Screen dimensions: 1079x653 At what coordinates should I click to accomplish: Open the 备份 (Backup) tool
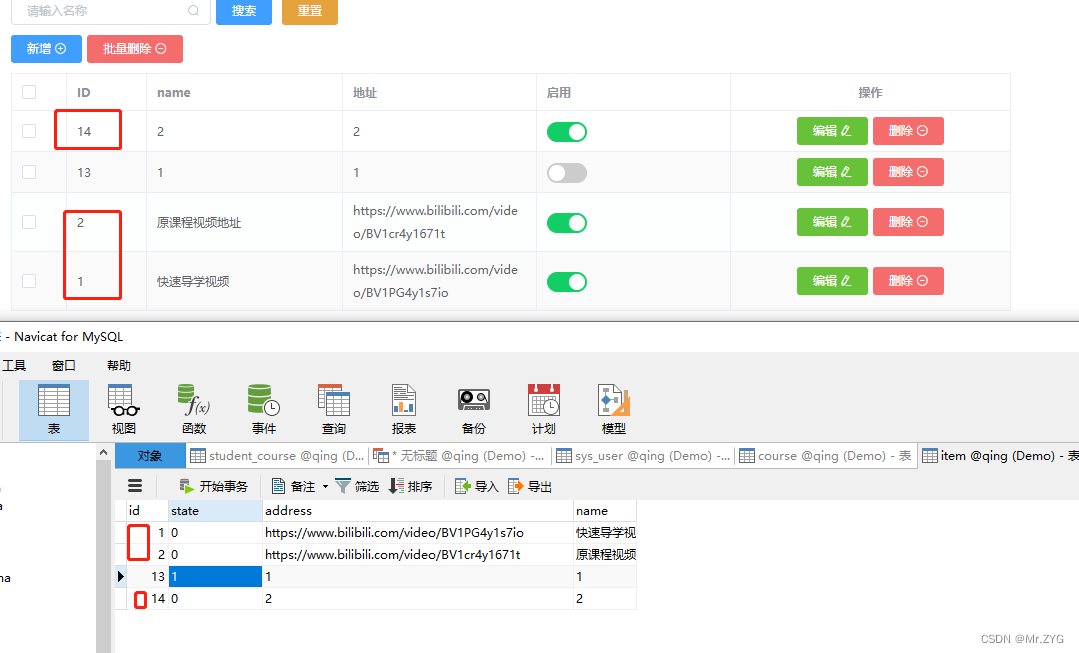pyautogui.click(x=473, y=405)
